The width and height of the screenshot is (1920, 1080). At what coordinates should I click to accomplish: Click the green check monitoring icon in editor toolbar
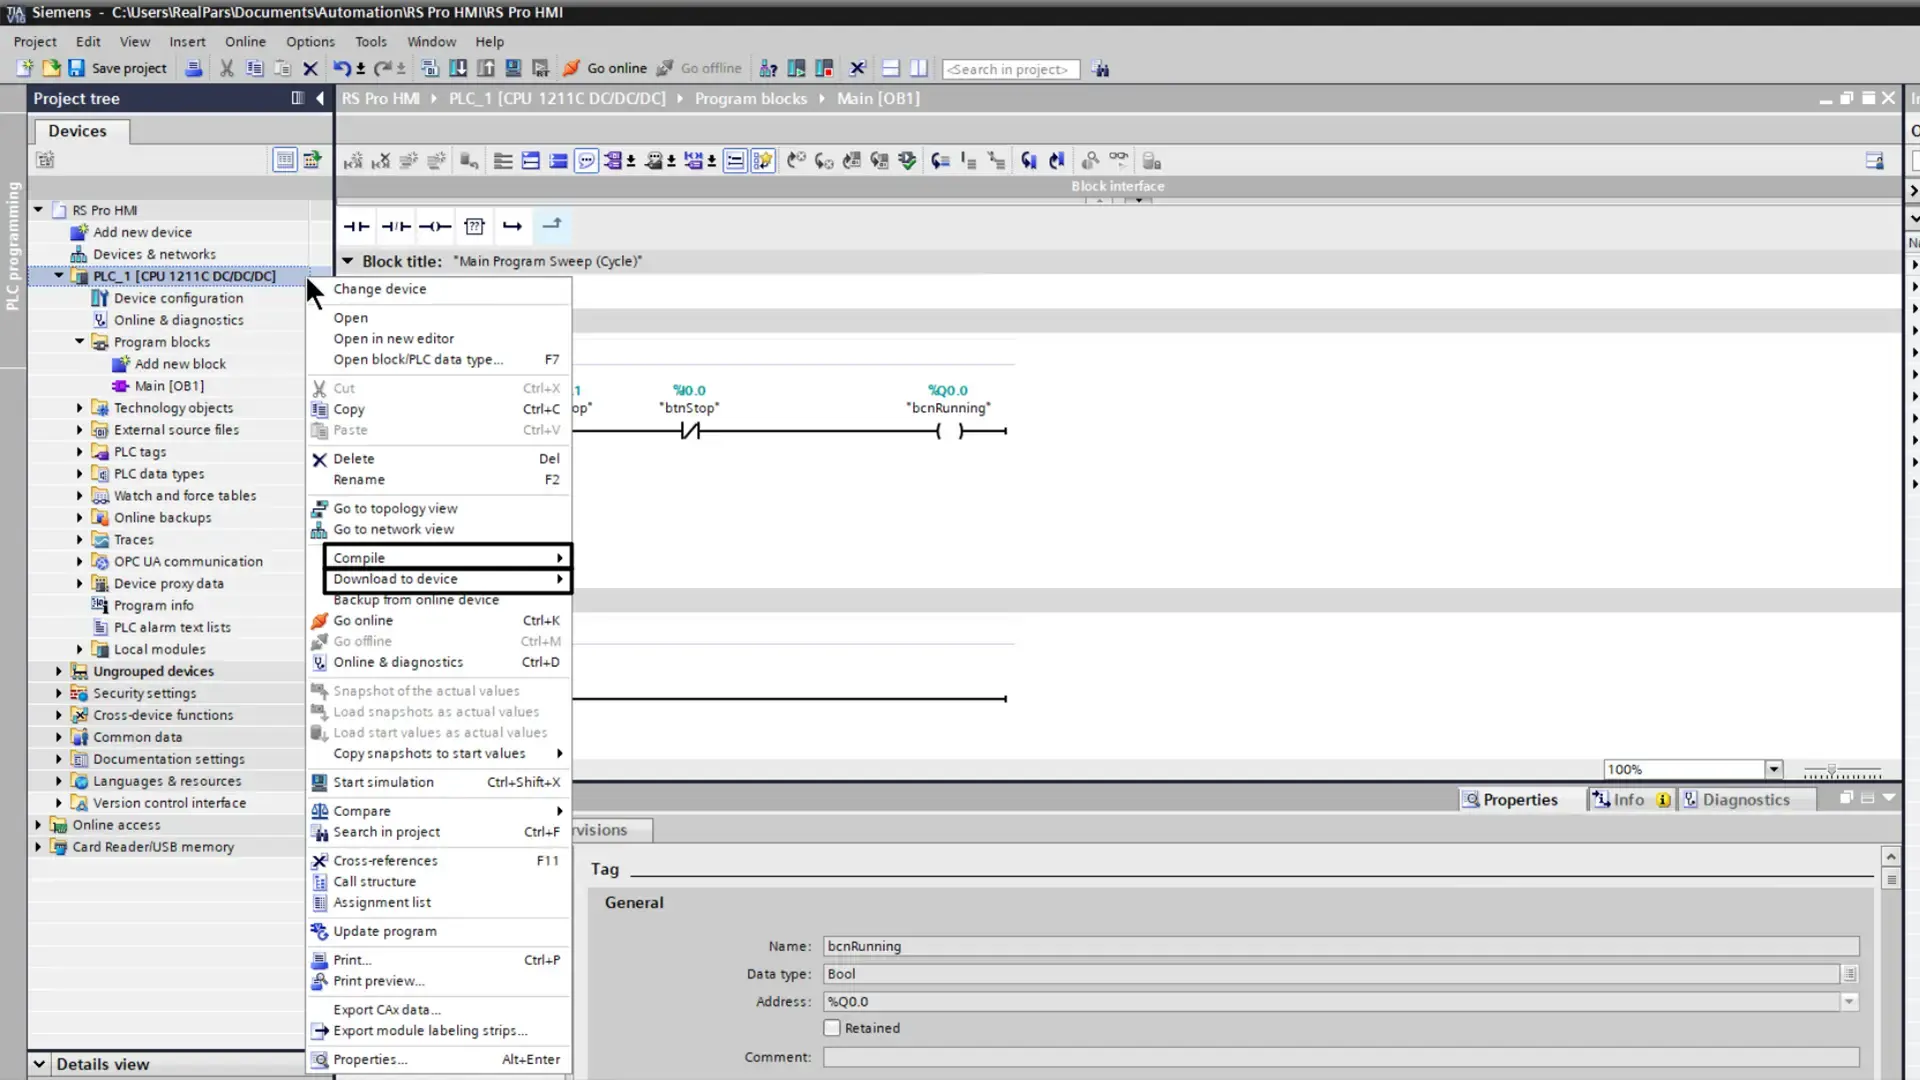coord(907,160)
